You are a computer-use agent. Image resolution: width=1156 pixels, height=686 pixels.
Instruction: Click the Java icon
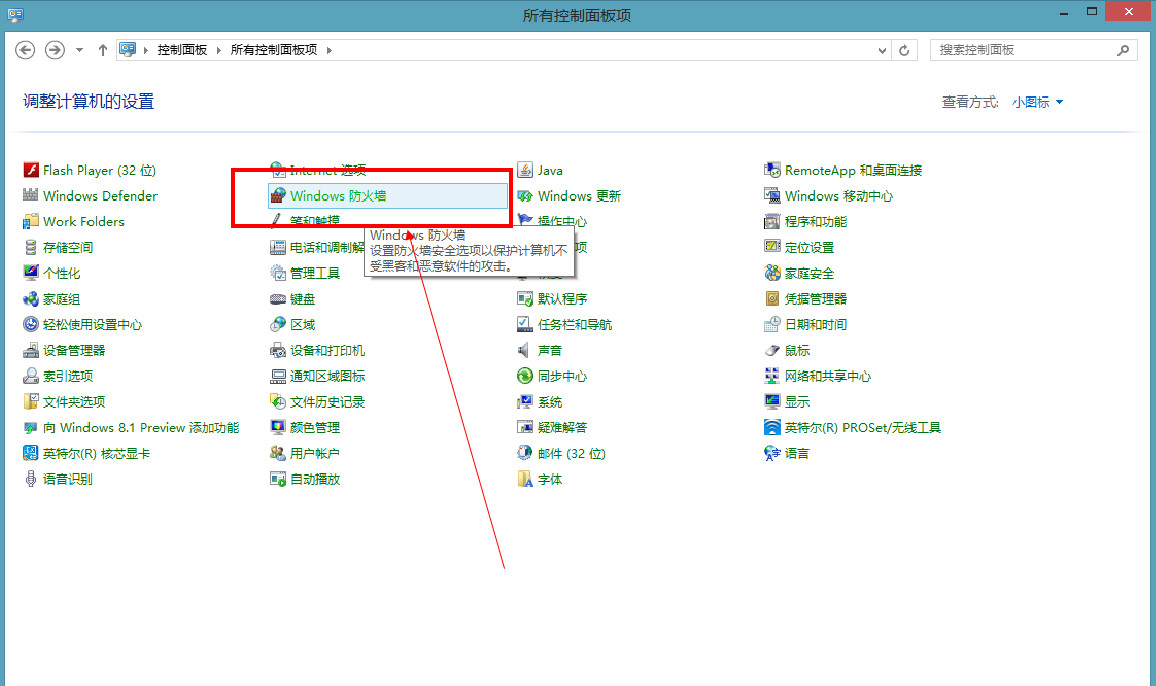pyautogui.click(x=525, y=170)
